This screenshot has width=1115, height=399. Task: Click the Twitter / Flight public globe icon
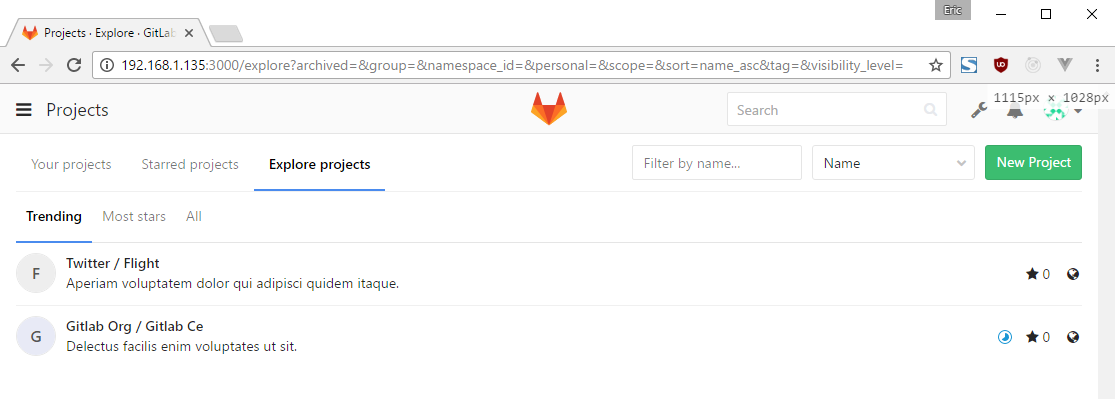pos(1074,274)
